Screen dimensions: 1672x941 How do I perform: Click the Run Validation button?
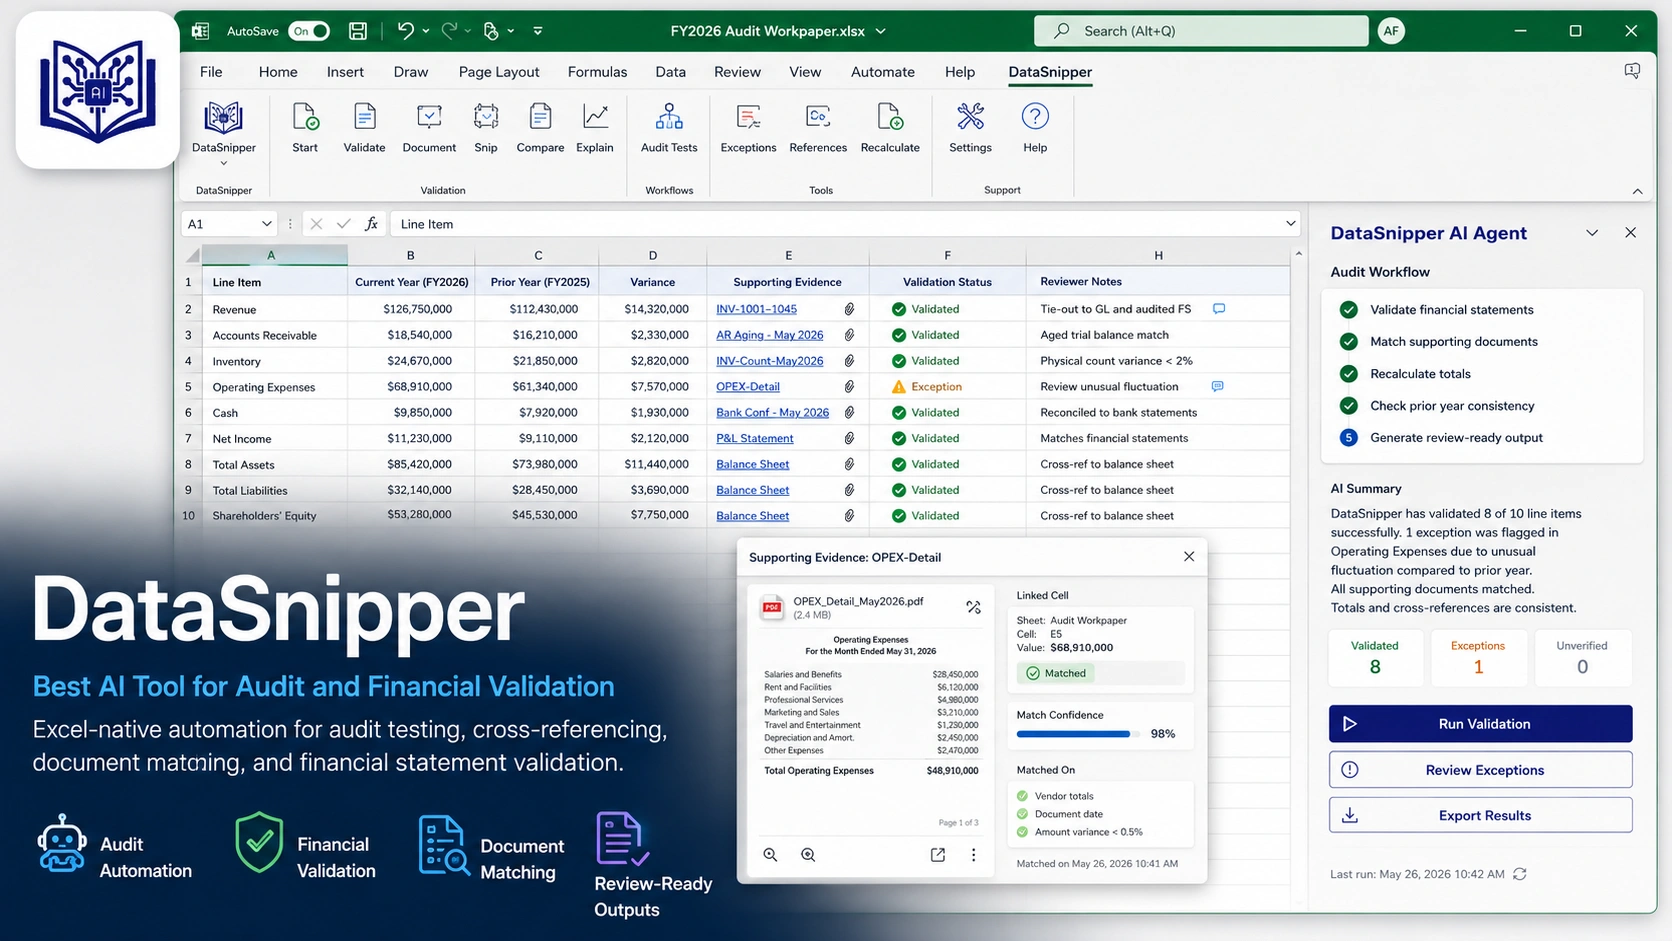[x=1480, y=724]
